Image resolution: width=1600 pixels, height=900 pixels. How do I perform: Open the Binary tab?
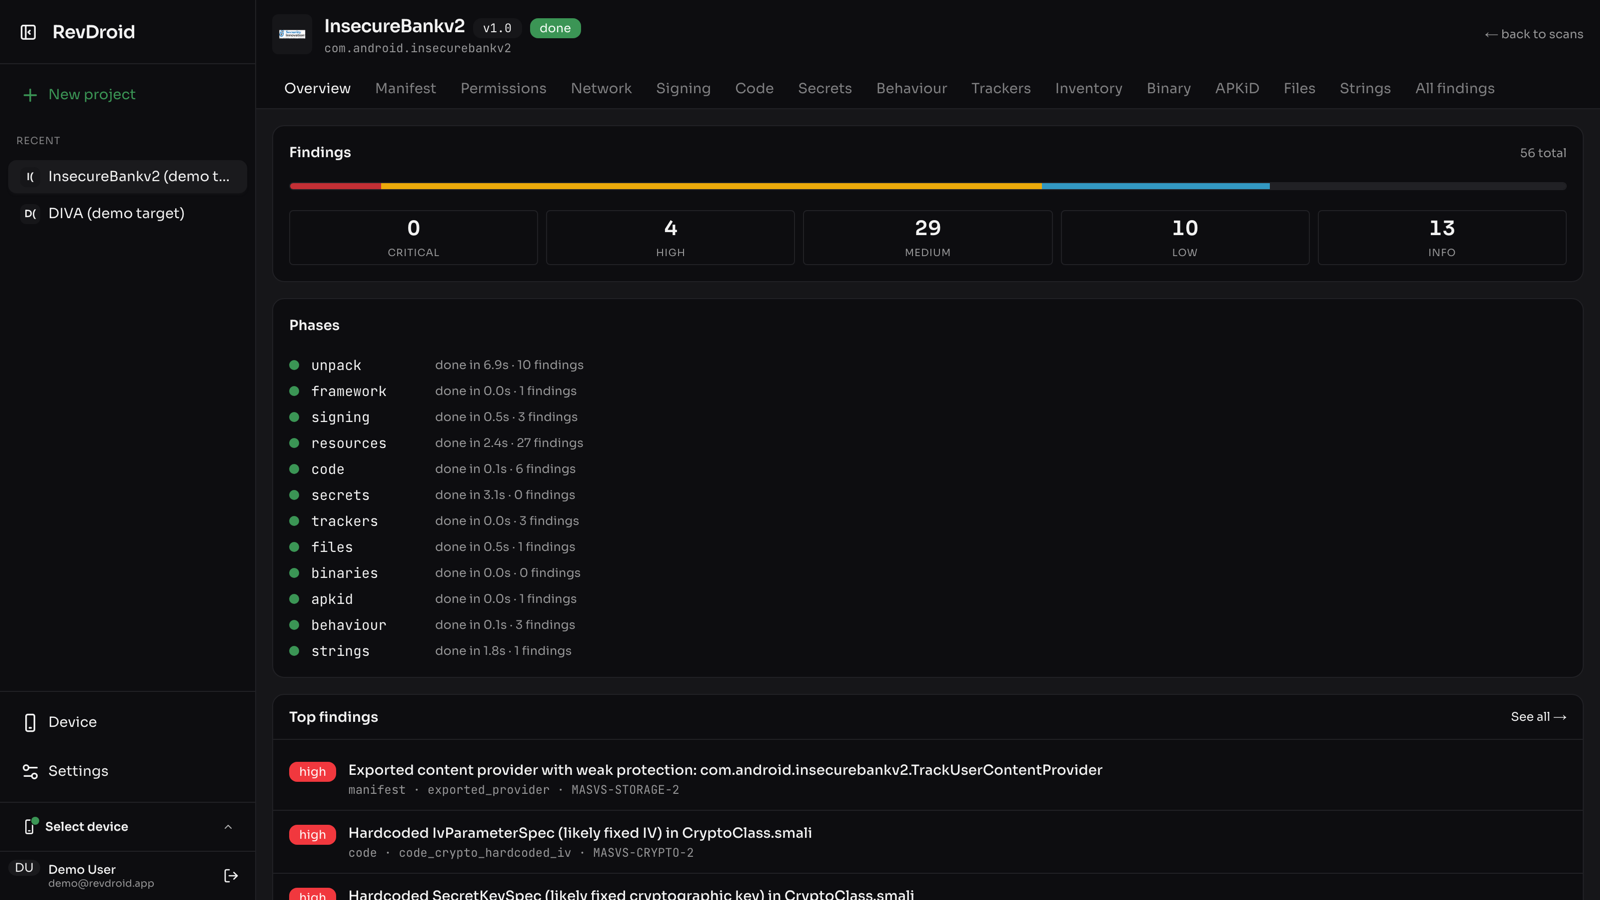pos(1168,88)
